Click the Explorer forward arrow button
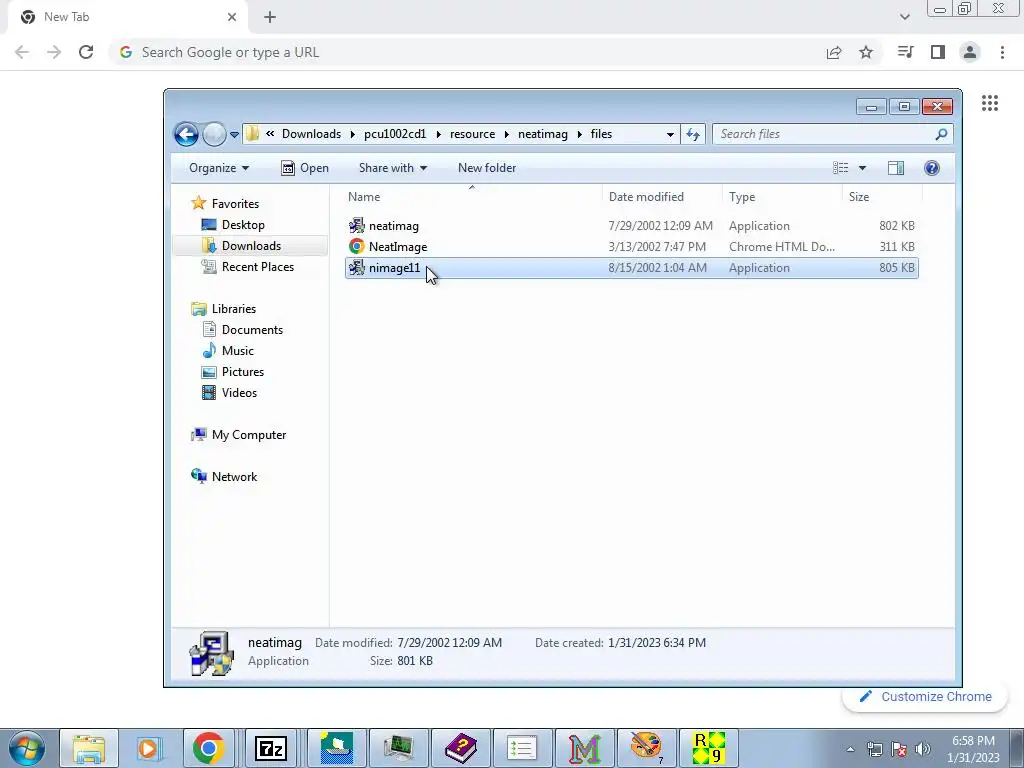1024x768 pixels. [214, 135]
